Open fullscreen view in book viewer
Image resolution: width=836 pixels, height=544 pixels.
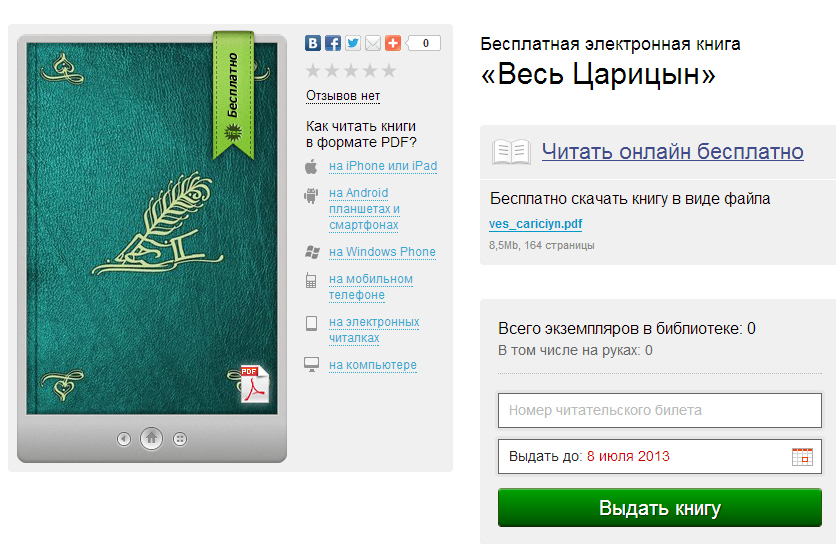[180, 439]
